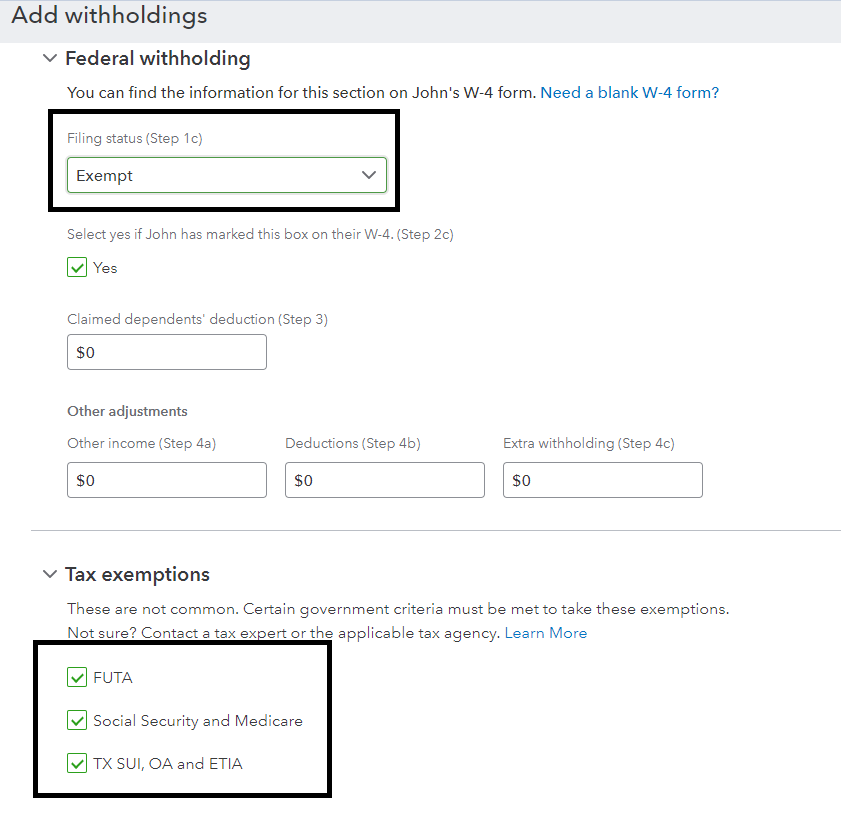Select the Deductions (Step 4b) input box

coord(384,480)
